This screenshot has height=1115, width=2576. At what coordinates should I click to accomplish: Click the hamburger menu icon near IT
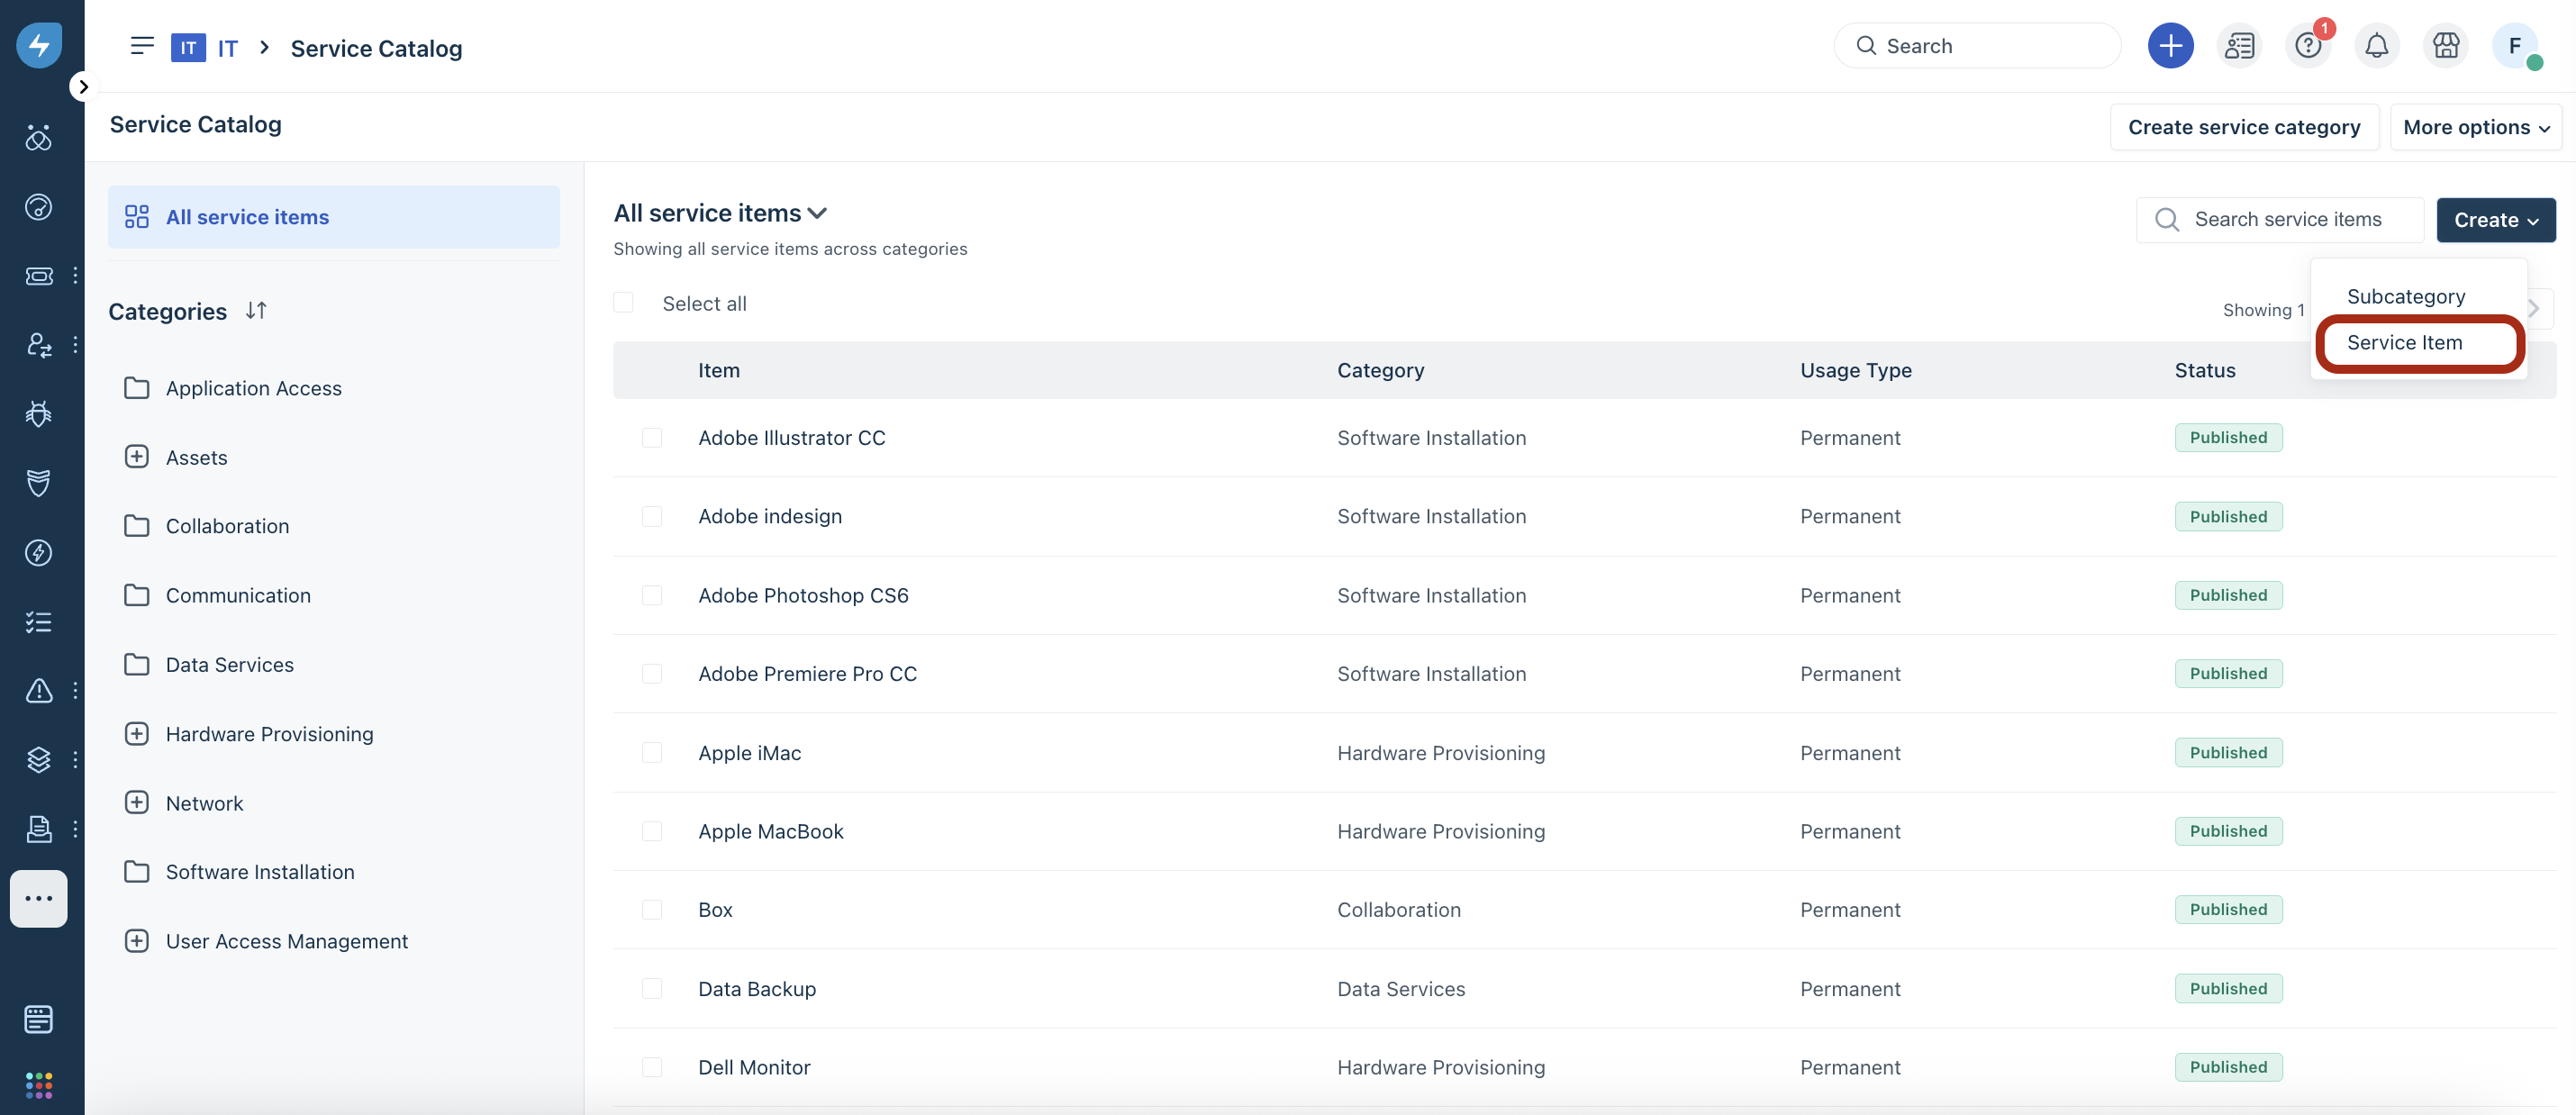pos(142,46)
